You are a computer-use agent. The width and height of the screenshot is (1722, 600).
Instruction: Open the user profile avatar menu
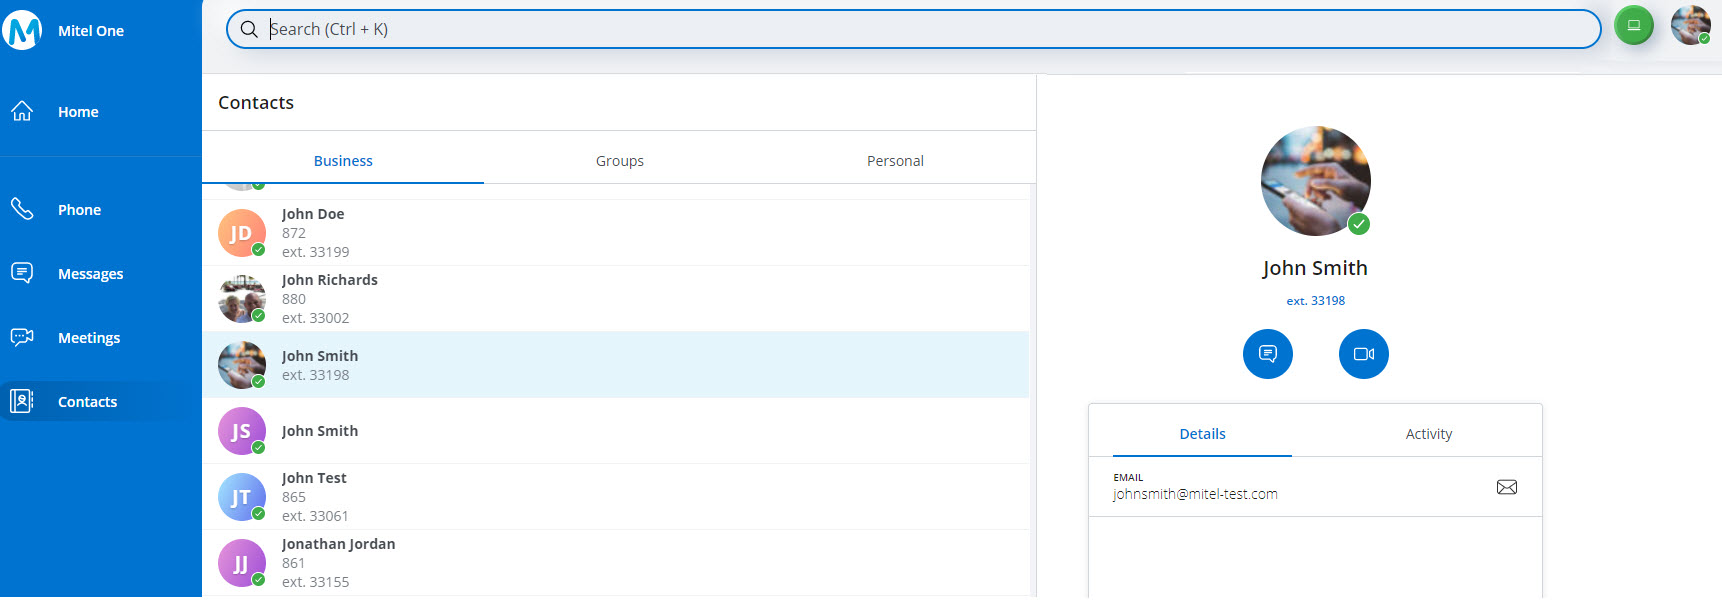tap(1690, 25)
